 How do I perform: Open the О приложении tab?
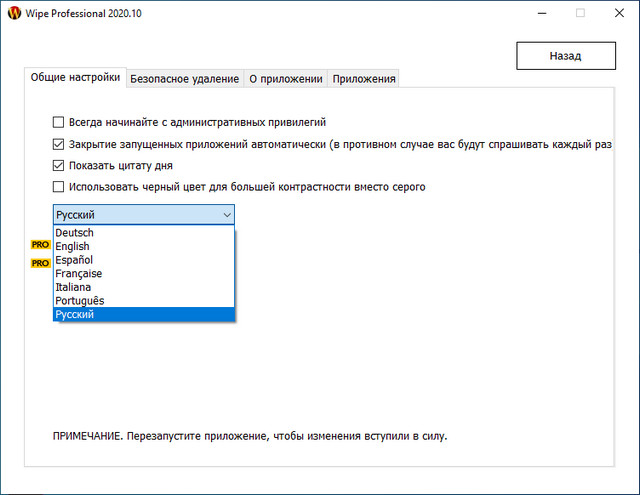(285, 79)
